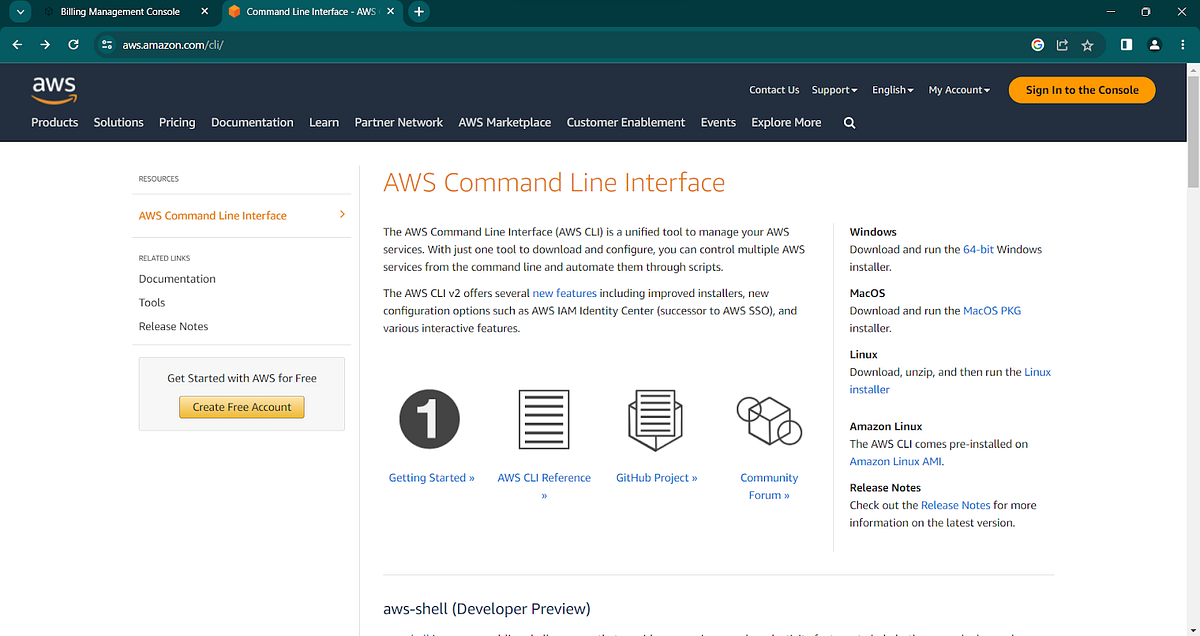Reload the current page

coord(72,45)
